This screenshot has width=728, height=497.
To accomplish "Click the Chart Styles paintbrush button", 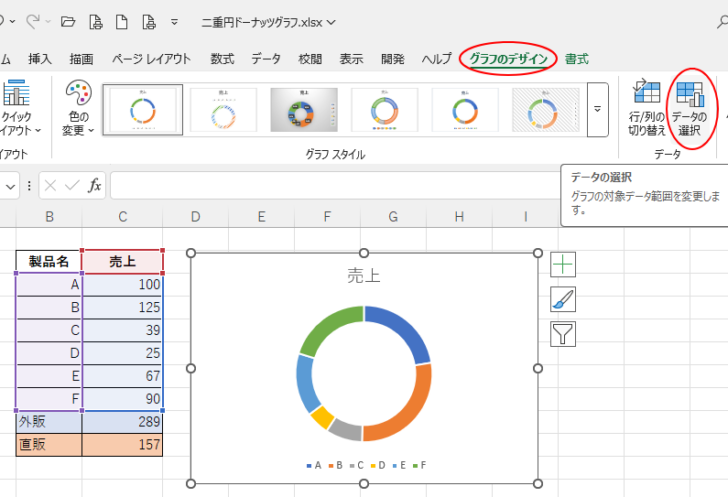I will click(563, 299).
